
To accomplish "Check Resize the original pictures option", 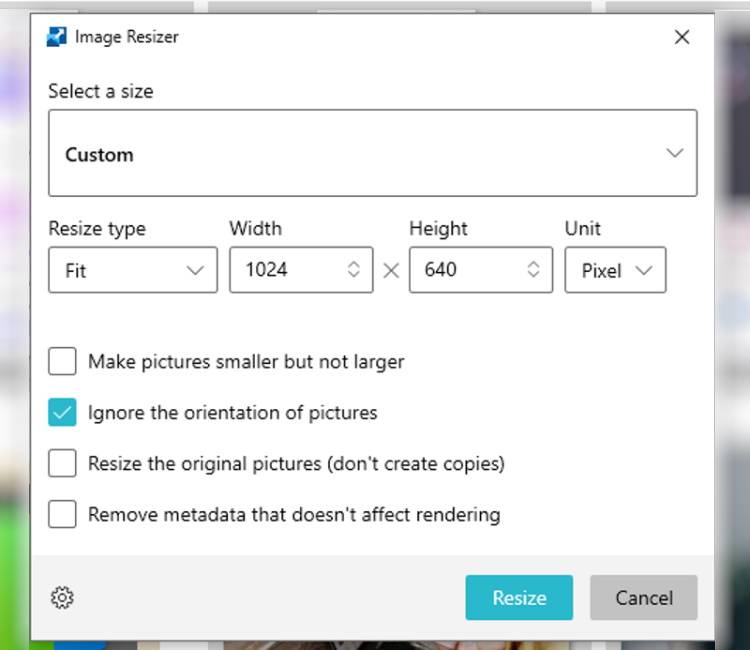I will click(62, 463).
